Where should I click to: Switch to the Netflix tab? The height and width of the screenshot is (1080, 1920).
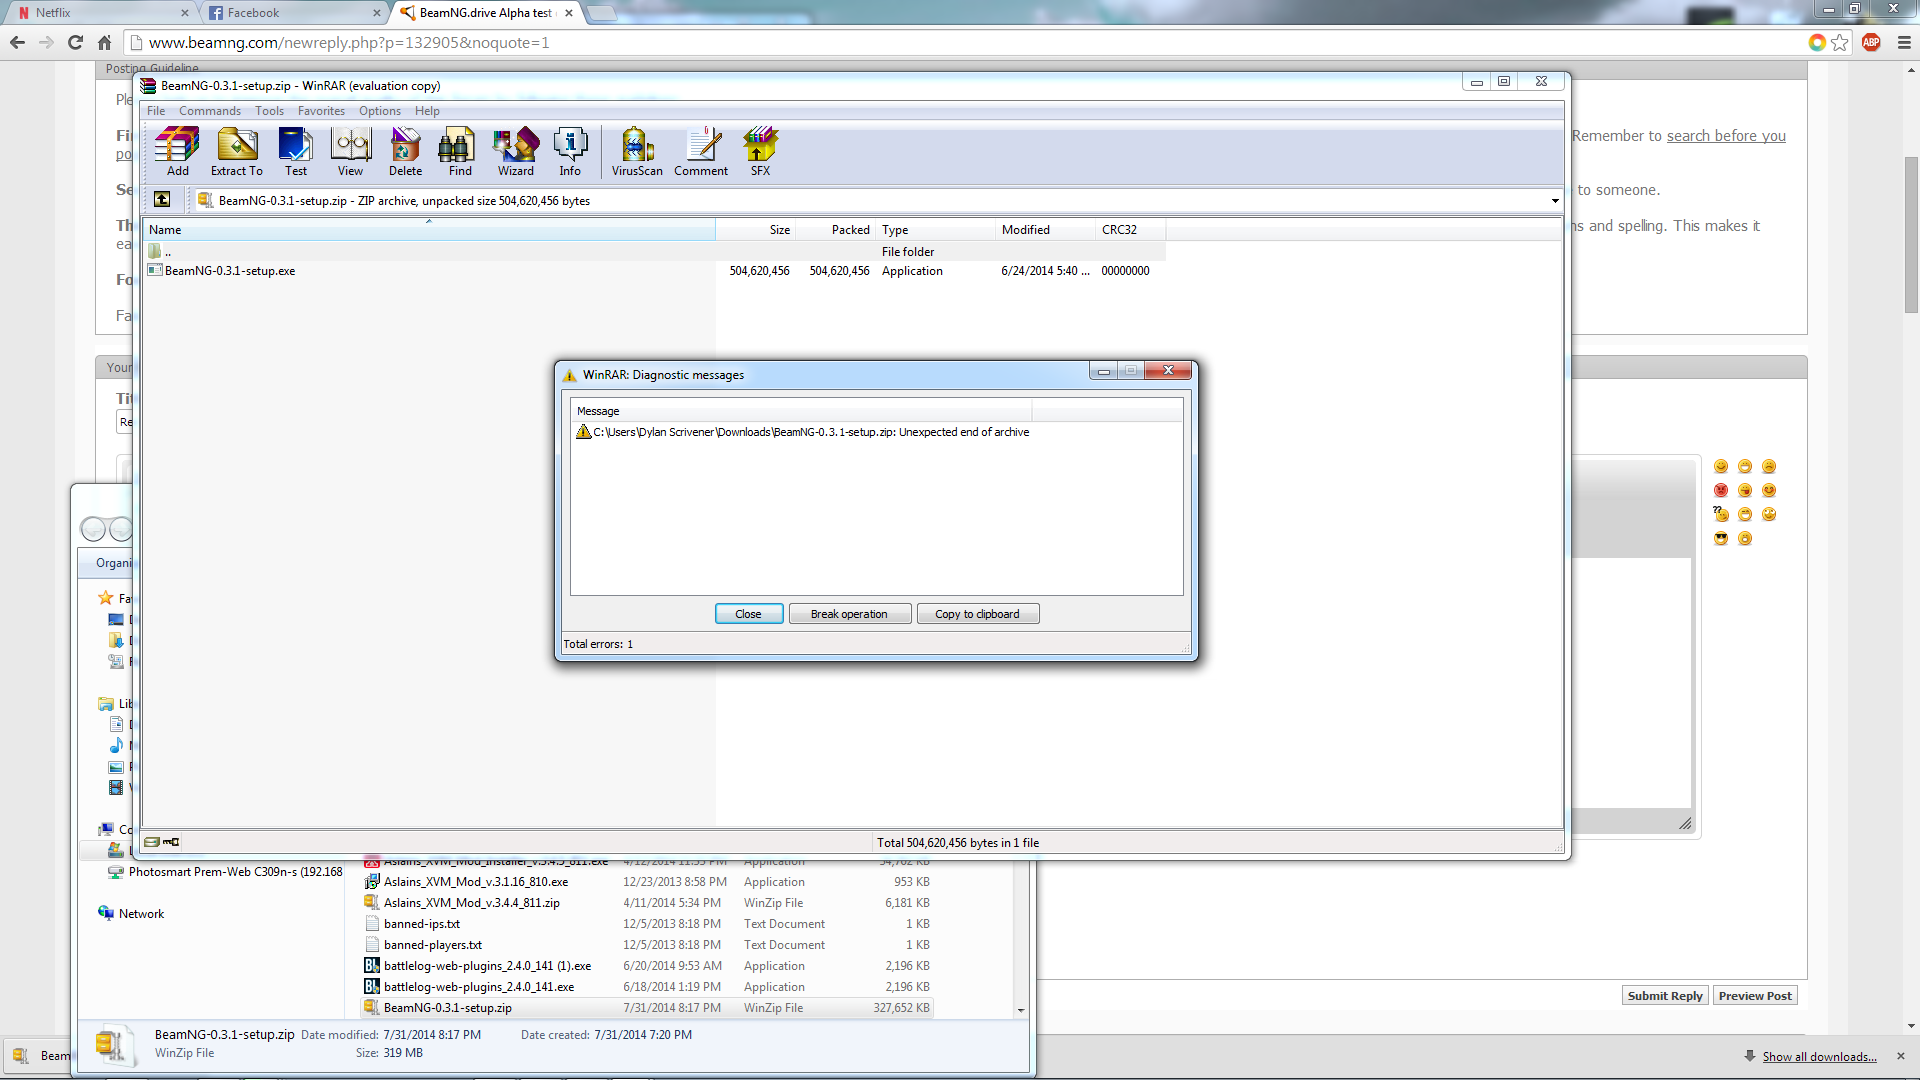[x=100, y=13]
